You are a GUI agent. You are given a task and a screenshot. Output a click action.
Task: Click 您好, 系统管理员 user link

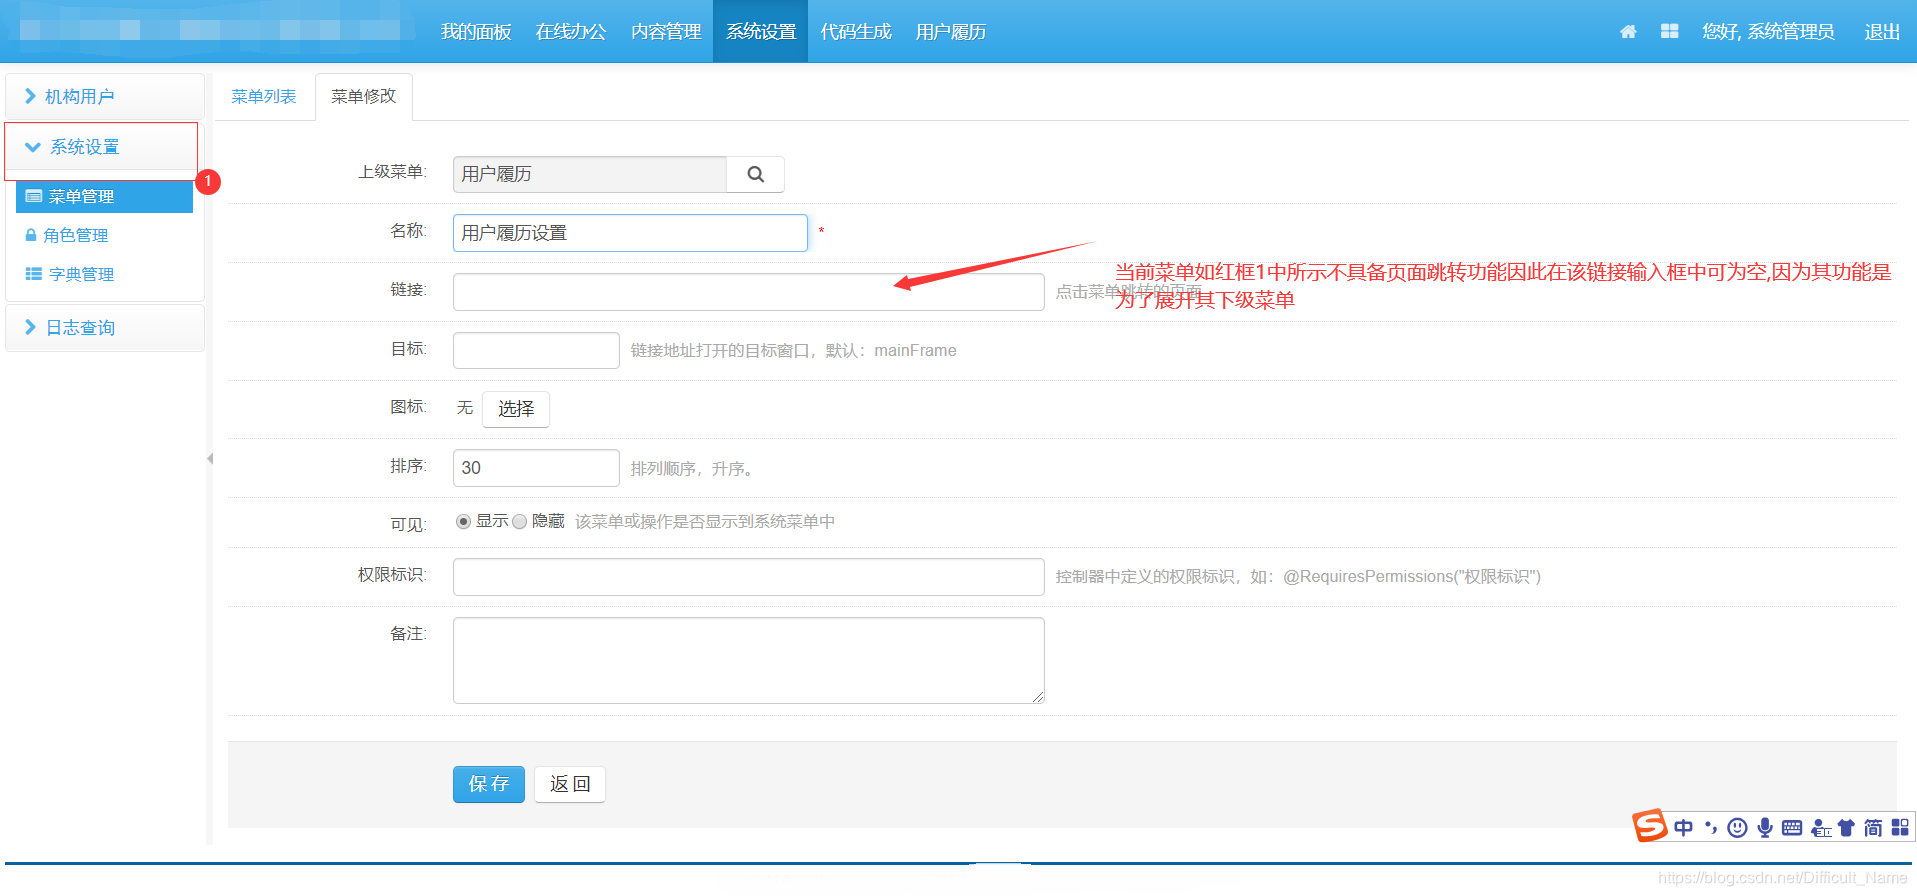point(1768,32)
